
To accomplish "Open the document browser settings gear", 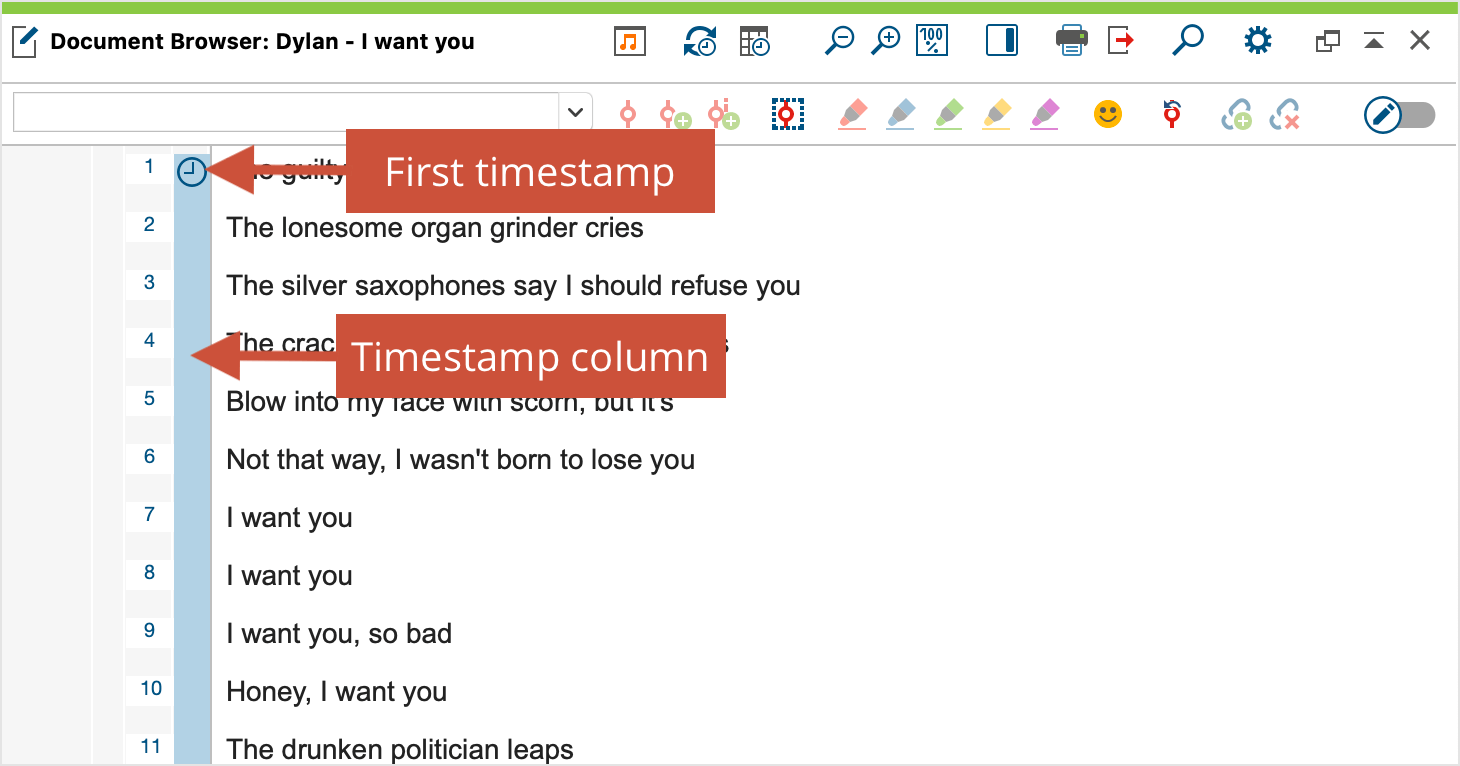I will click(1257, 40).
